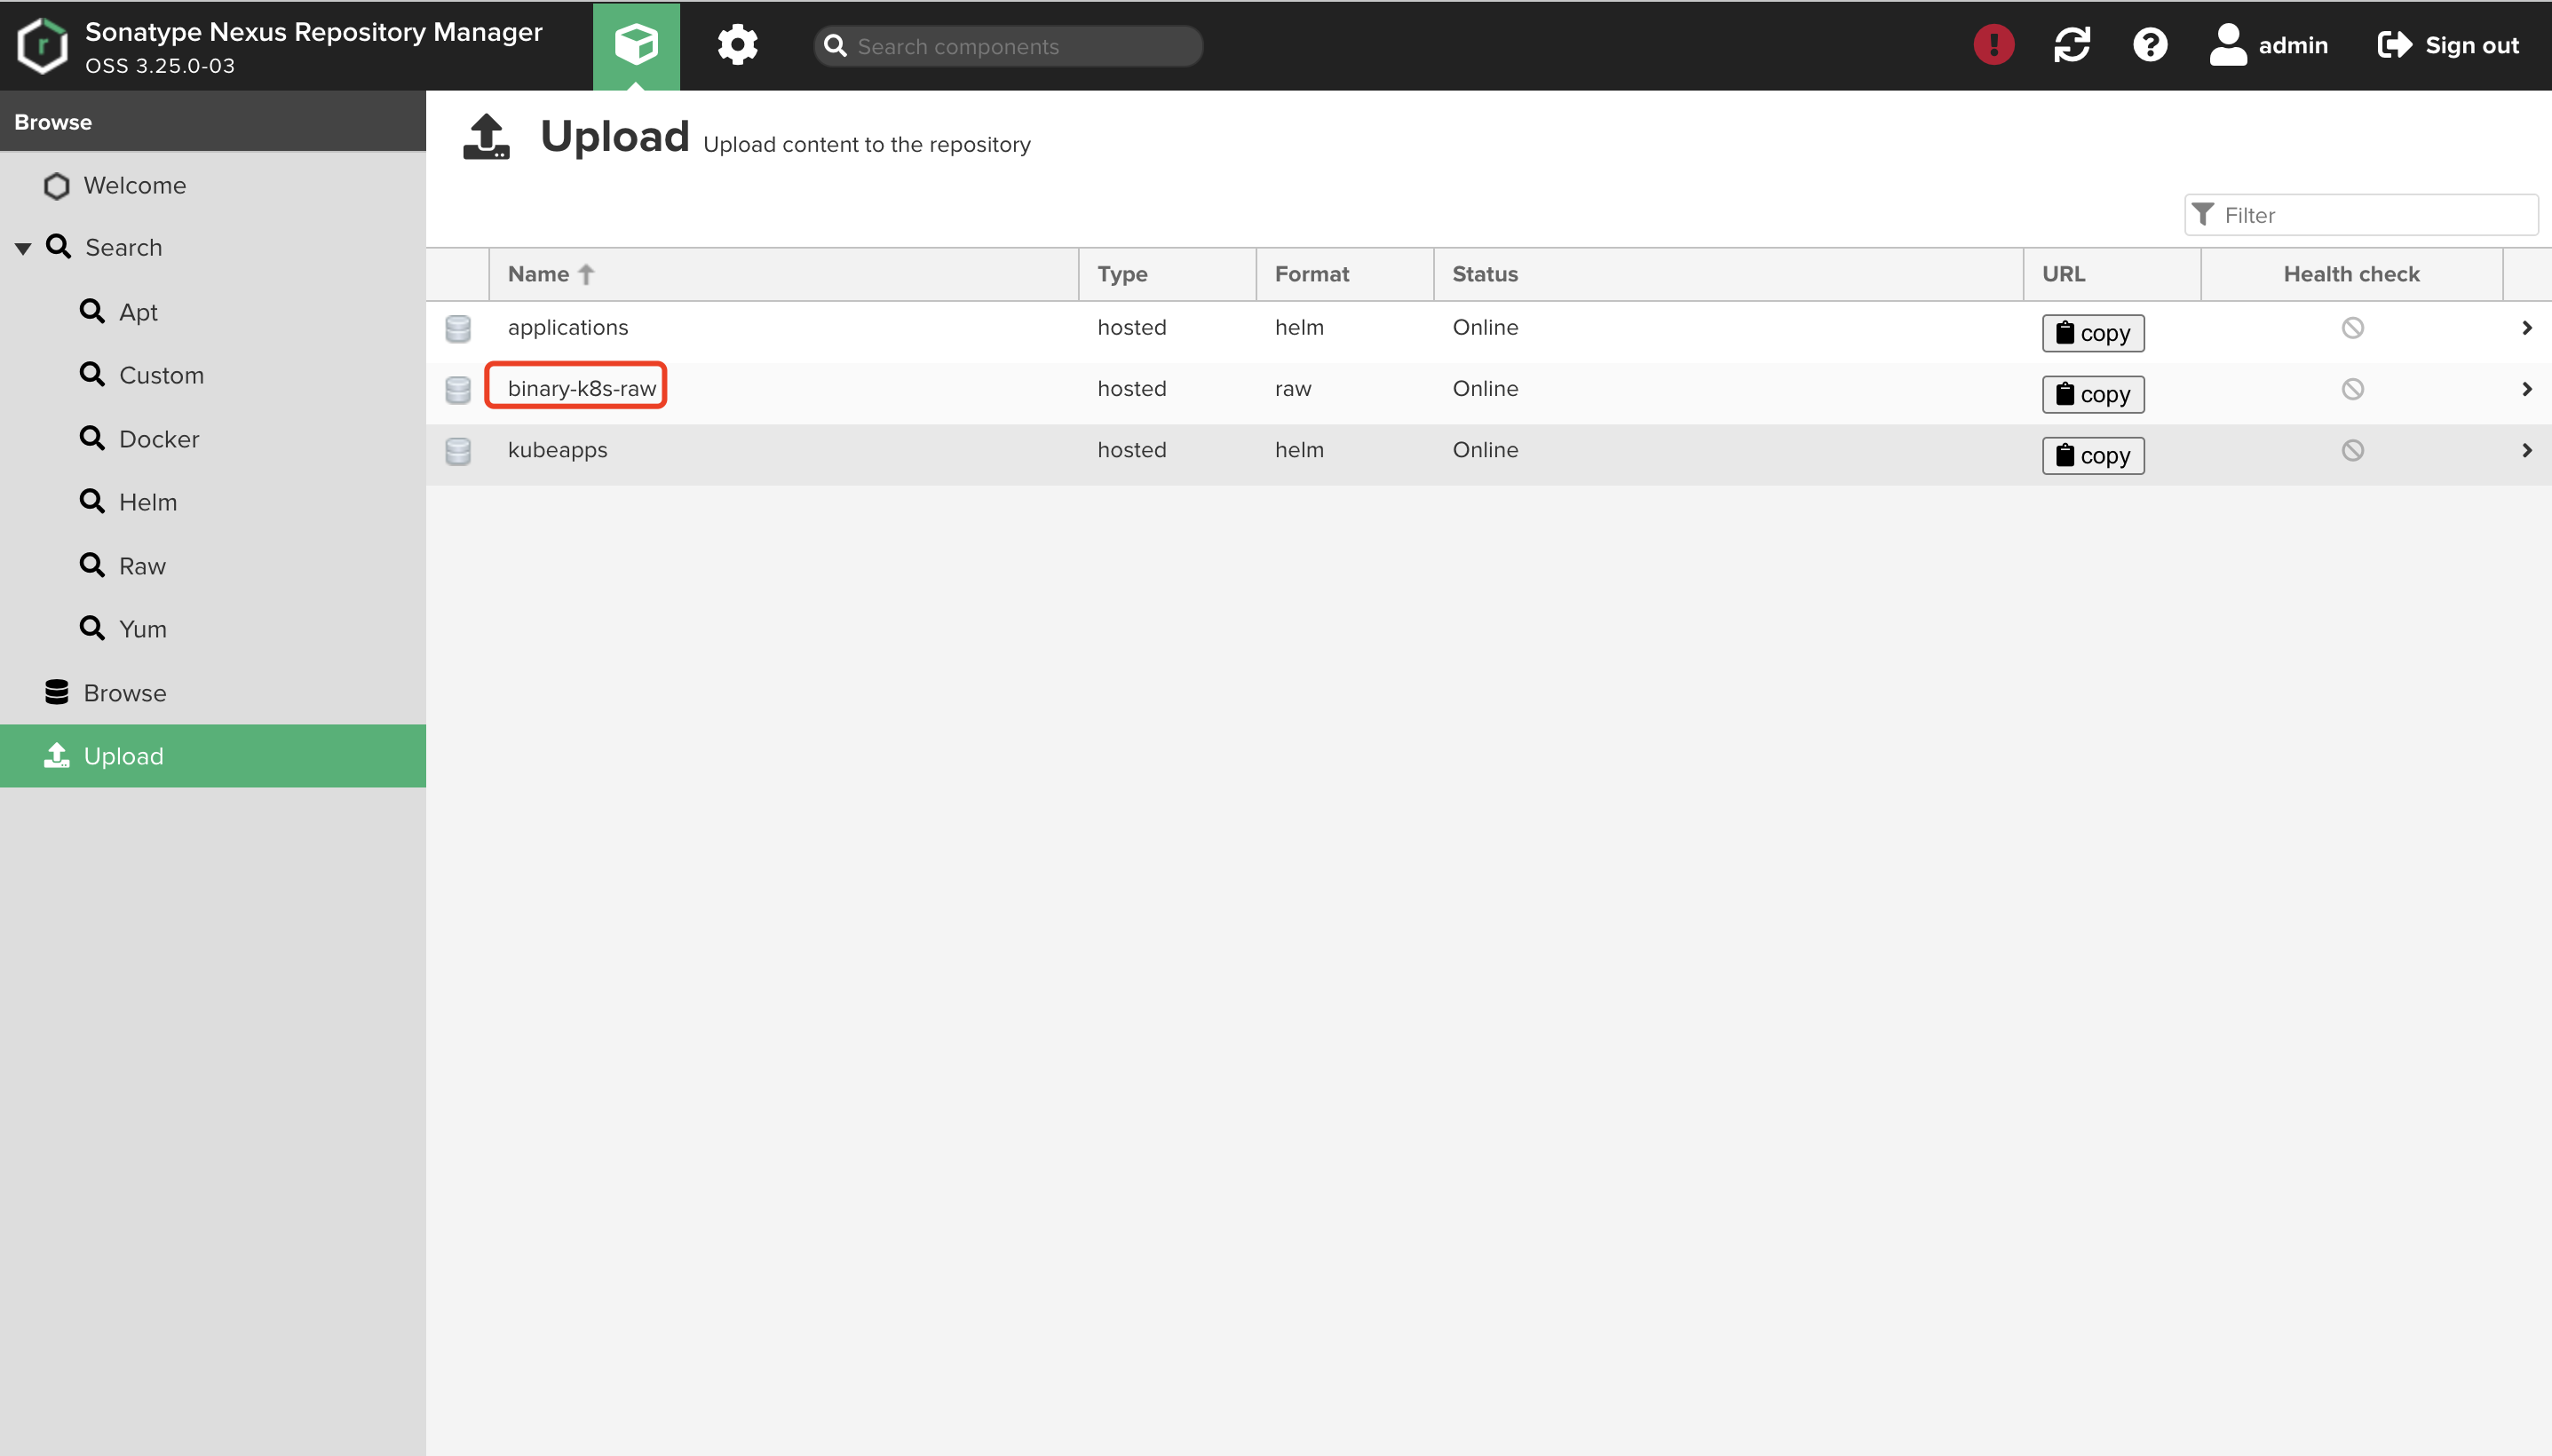Copy URL of kubeapps repository
This screenshot has height=1456, width=2552.
coord(2093,456)
